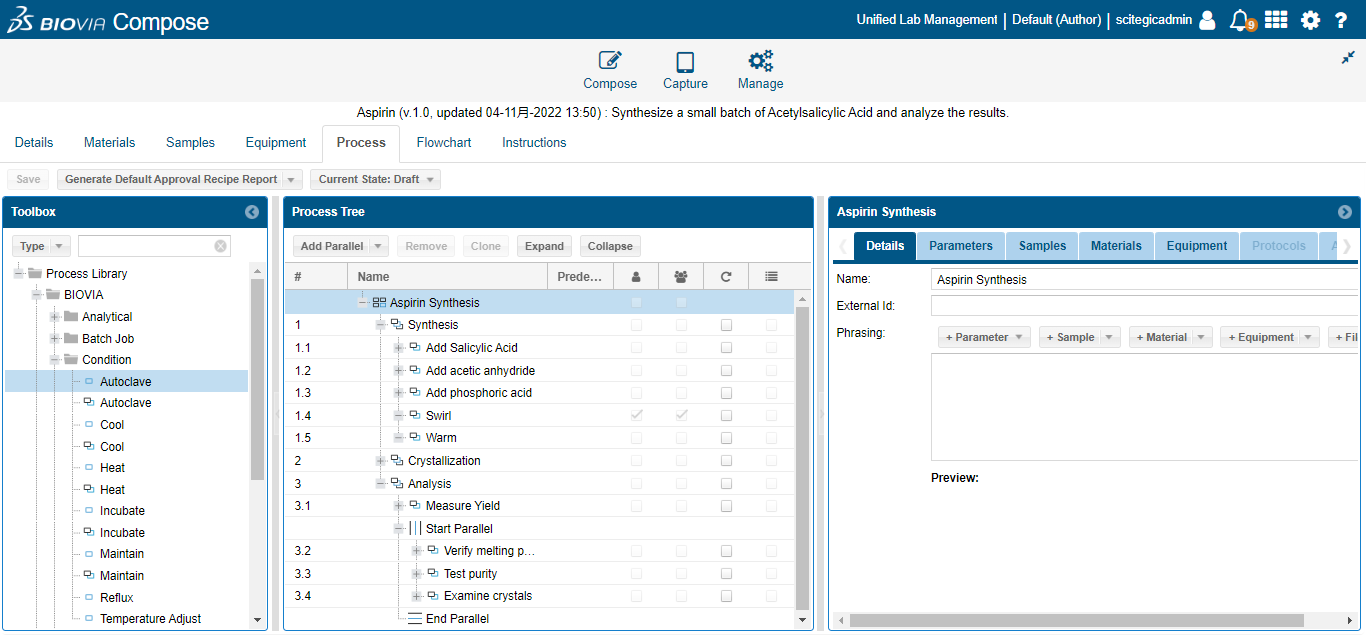
Task: Open the Protocols tab in Aspirin Synthesis panel
Action: (x=1279, y=246)
